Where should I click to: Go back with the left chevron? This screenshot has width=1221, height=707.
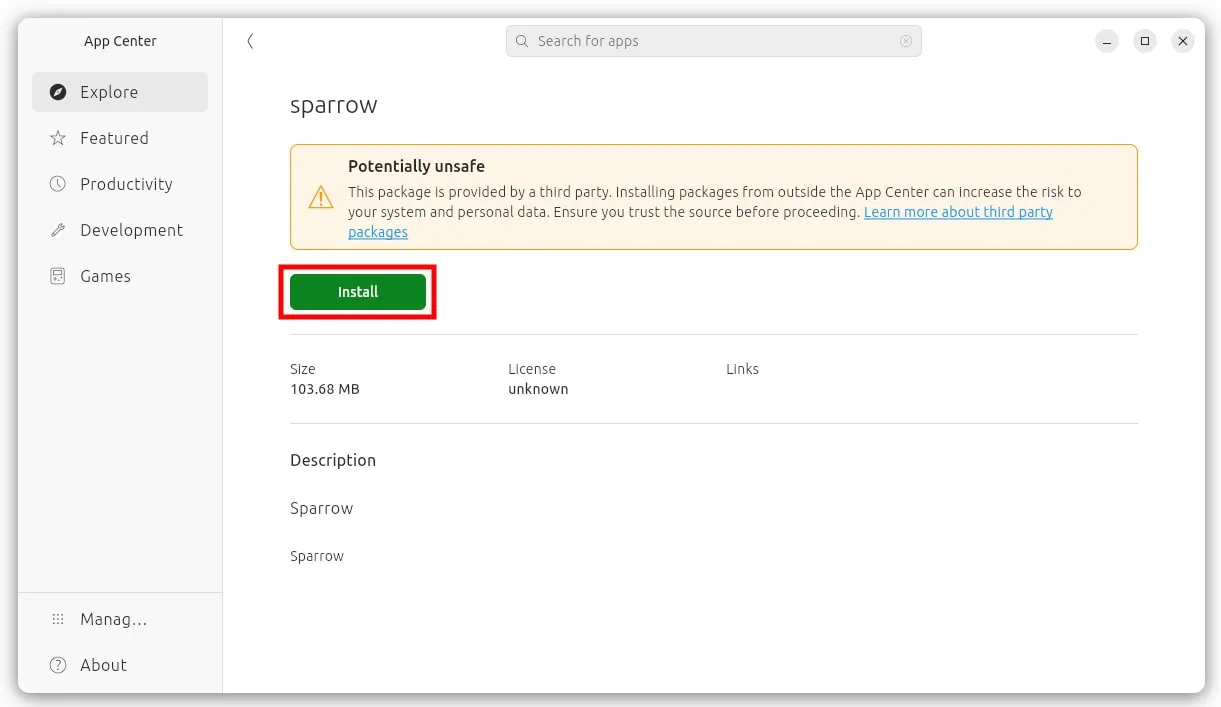click(250, 41)
